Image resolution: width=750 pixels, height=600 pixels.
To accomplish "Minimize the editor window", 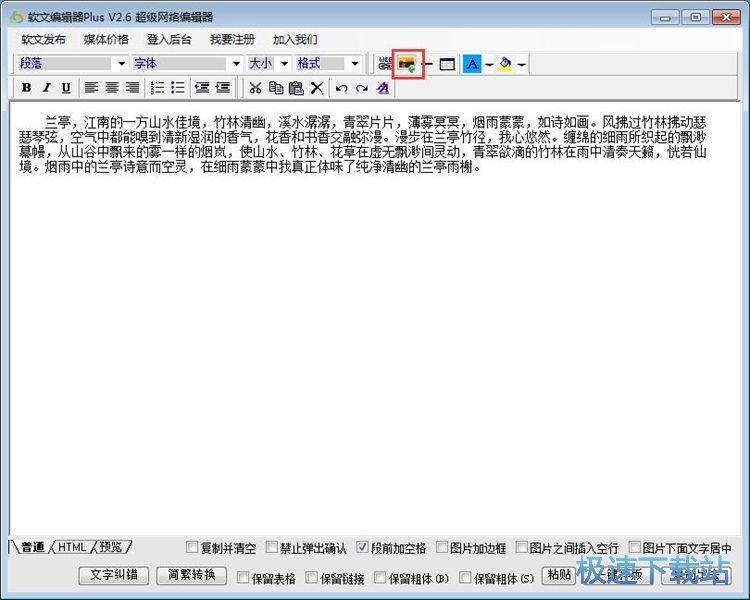I will pyautogui.click(x=664, y=18).
